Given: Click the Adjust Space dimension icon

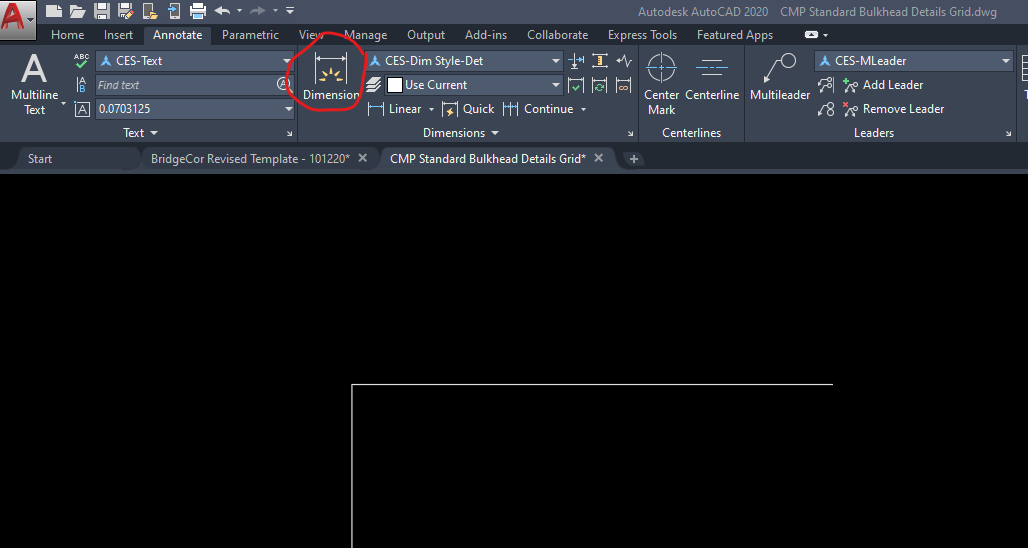Looking at the screenshot, I should [600, 61].
